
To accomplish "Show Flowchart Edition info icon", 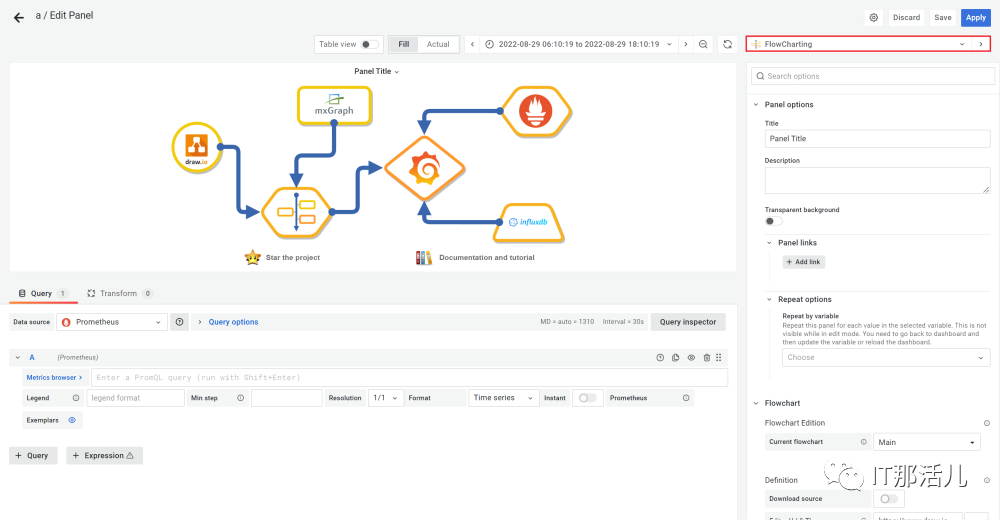I will 987,423.
